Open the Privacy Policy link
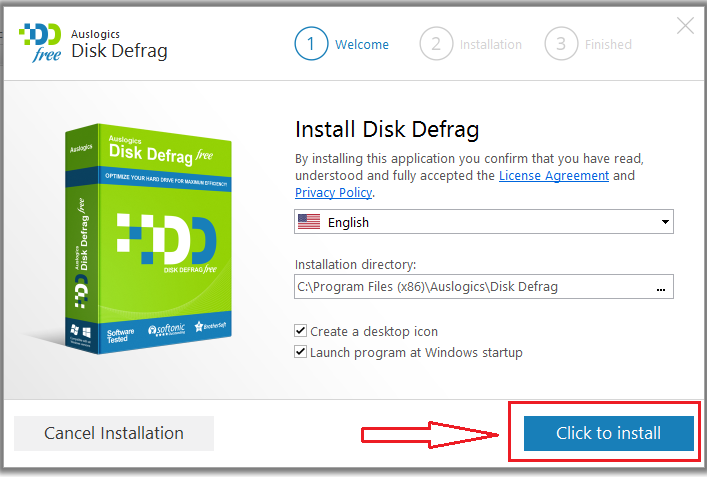Viewport: 707px width, 477px height. pyautogui.click(x=333, y=192)
